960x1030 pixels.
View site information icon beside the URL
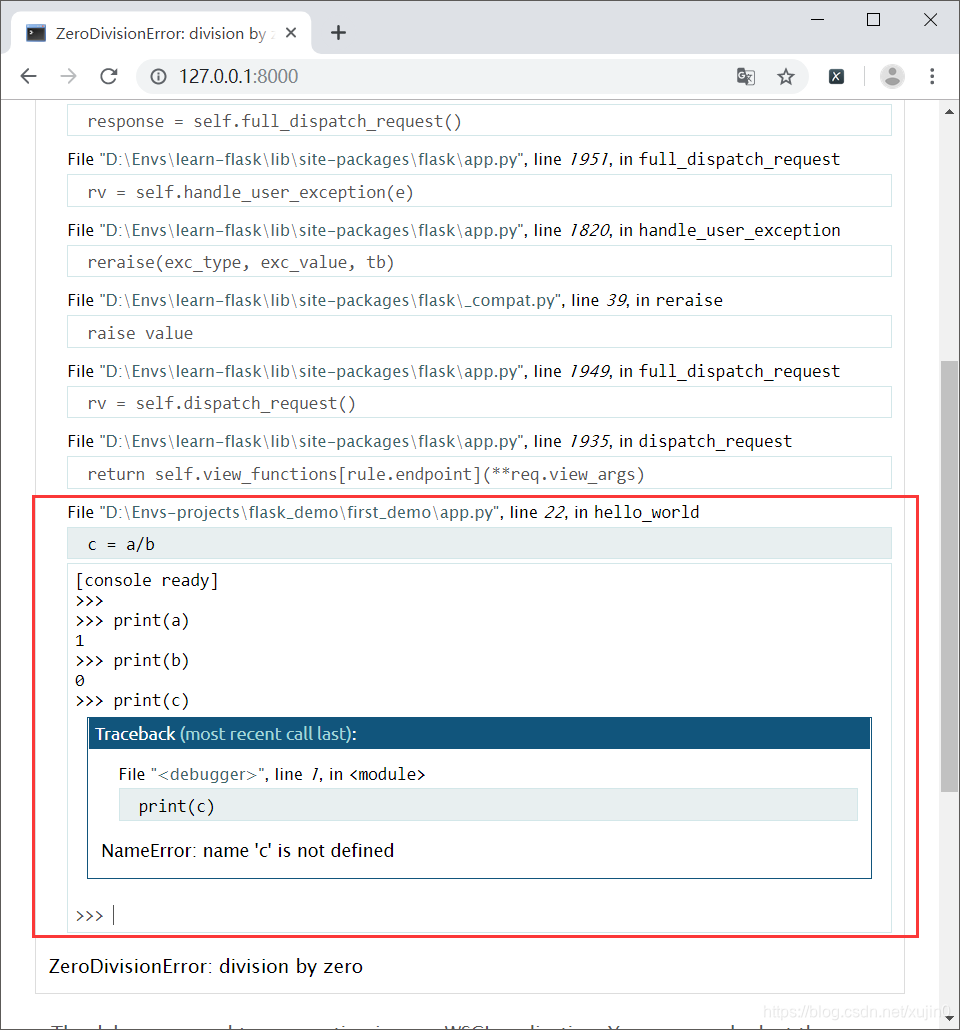[158, 77]
